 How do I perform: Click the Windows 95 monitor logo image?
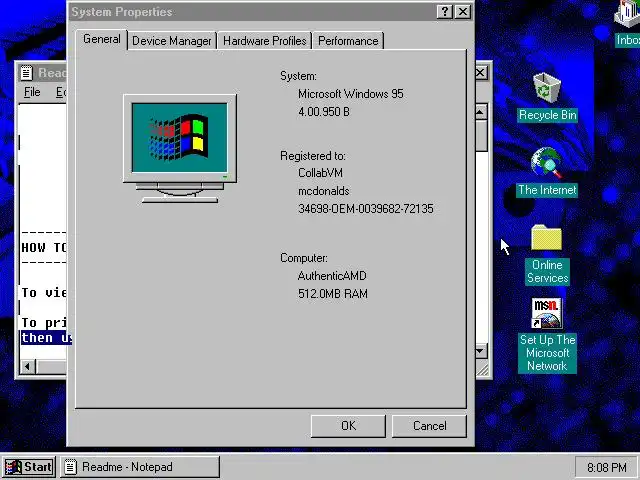[x=180, y=149]
